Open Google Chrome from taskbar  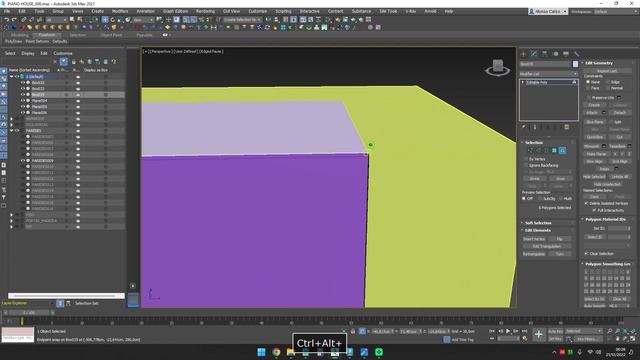276,352
